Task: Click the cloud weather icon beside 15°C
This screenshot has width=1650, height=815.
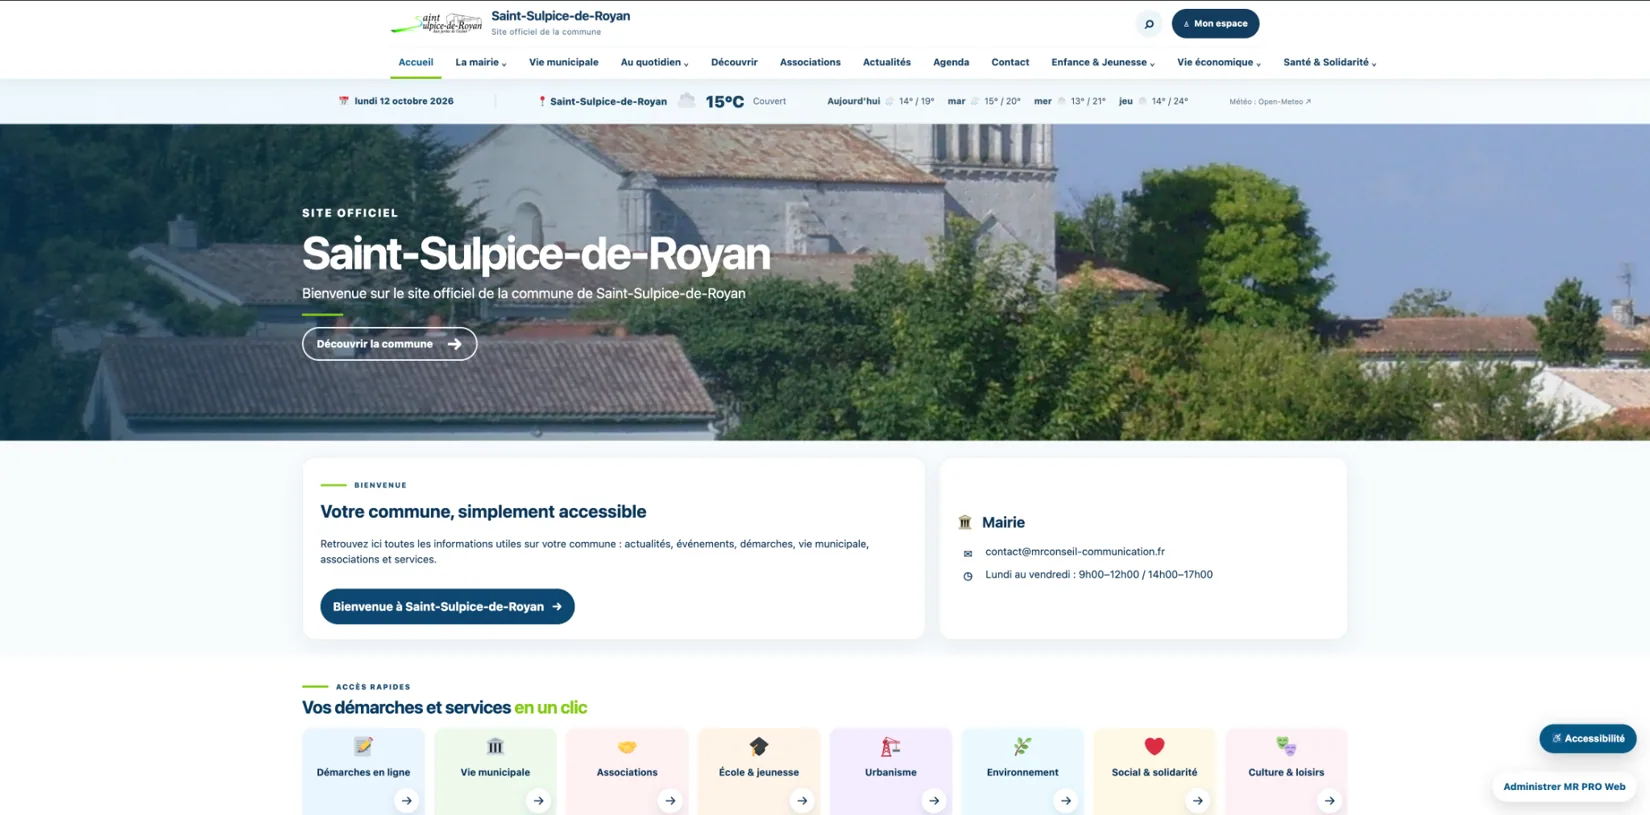Action: [x=686, y=101]
